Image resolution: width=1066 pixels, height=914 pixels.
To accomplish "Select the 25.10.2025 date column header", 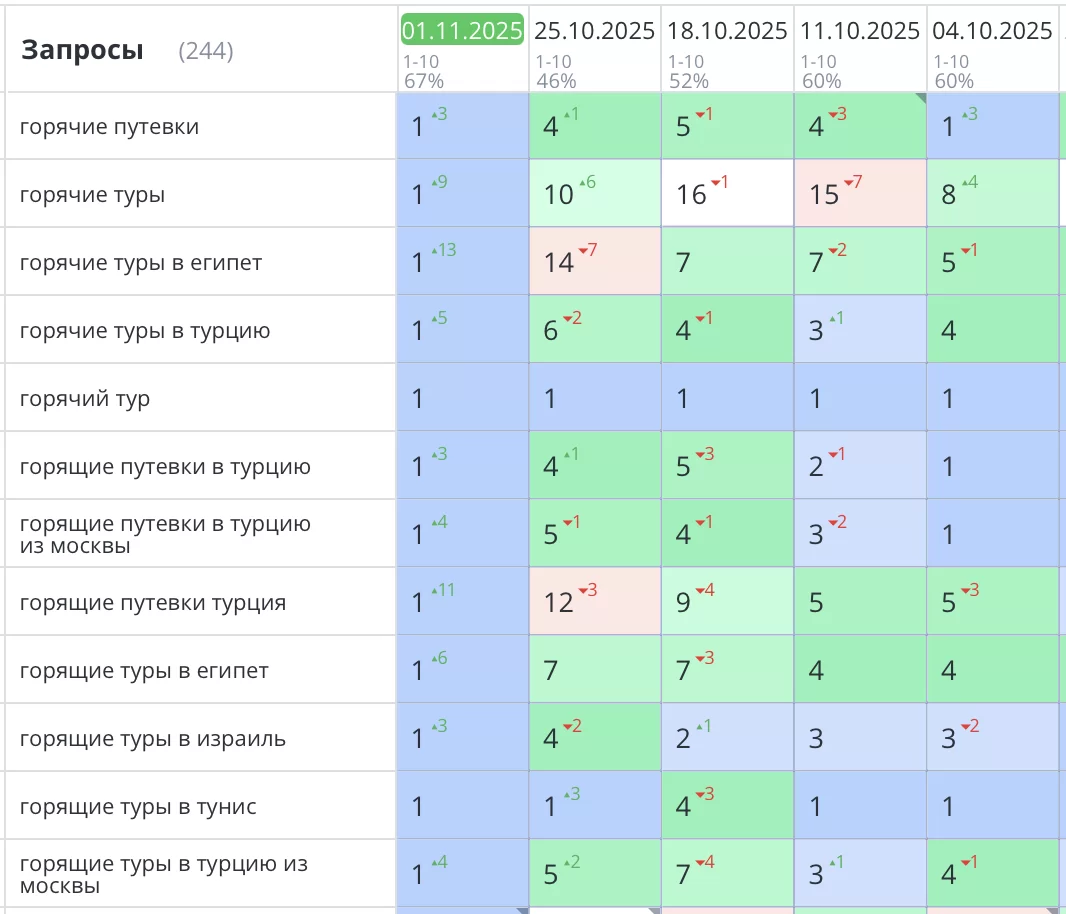I will click(594, 31).
